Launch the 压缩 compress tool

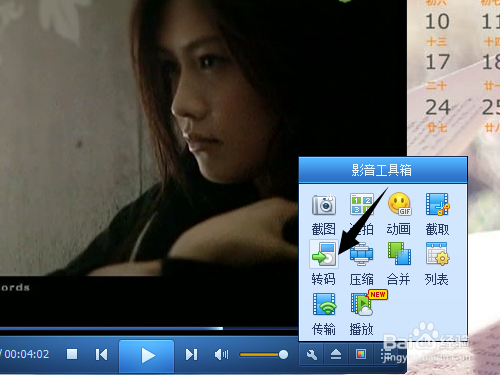362,263
